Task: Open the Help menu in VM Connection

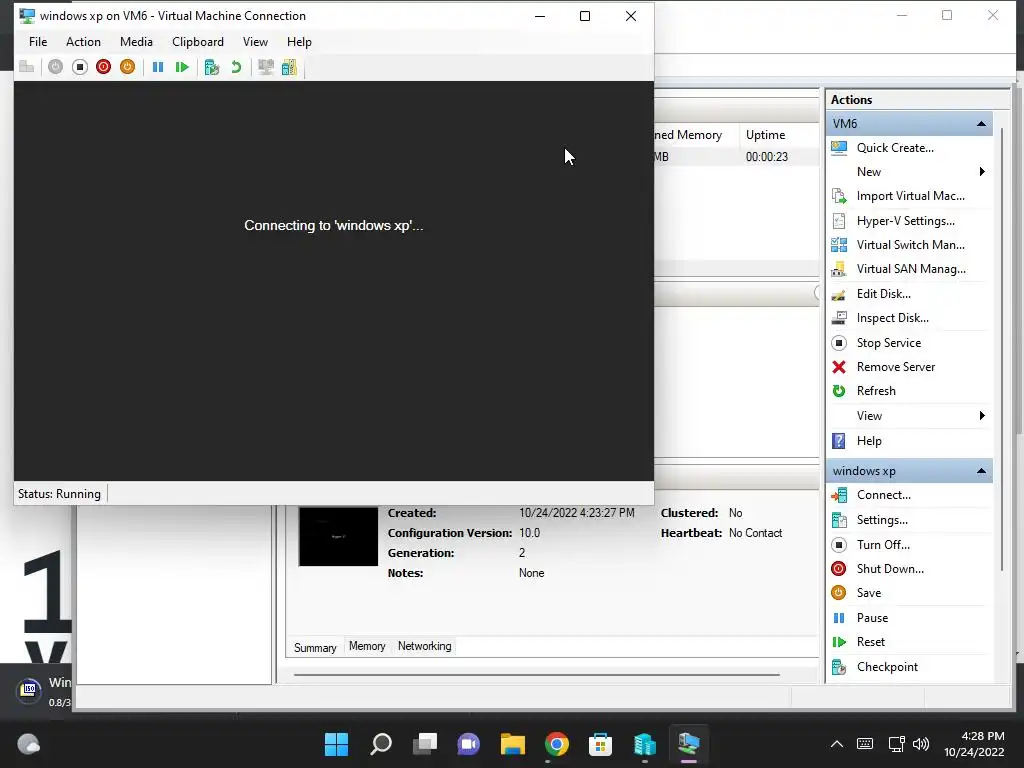Action: [299, 42]
